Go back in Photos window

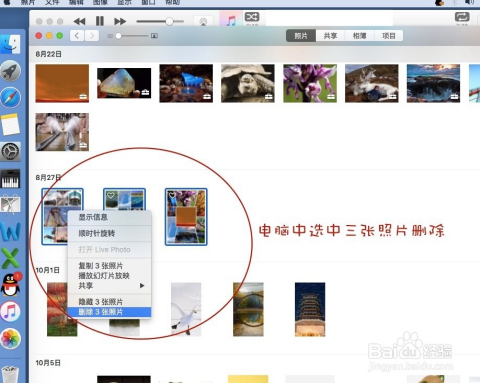(77, 36)
